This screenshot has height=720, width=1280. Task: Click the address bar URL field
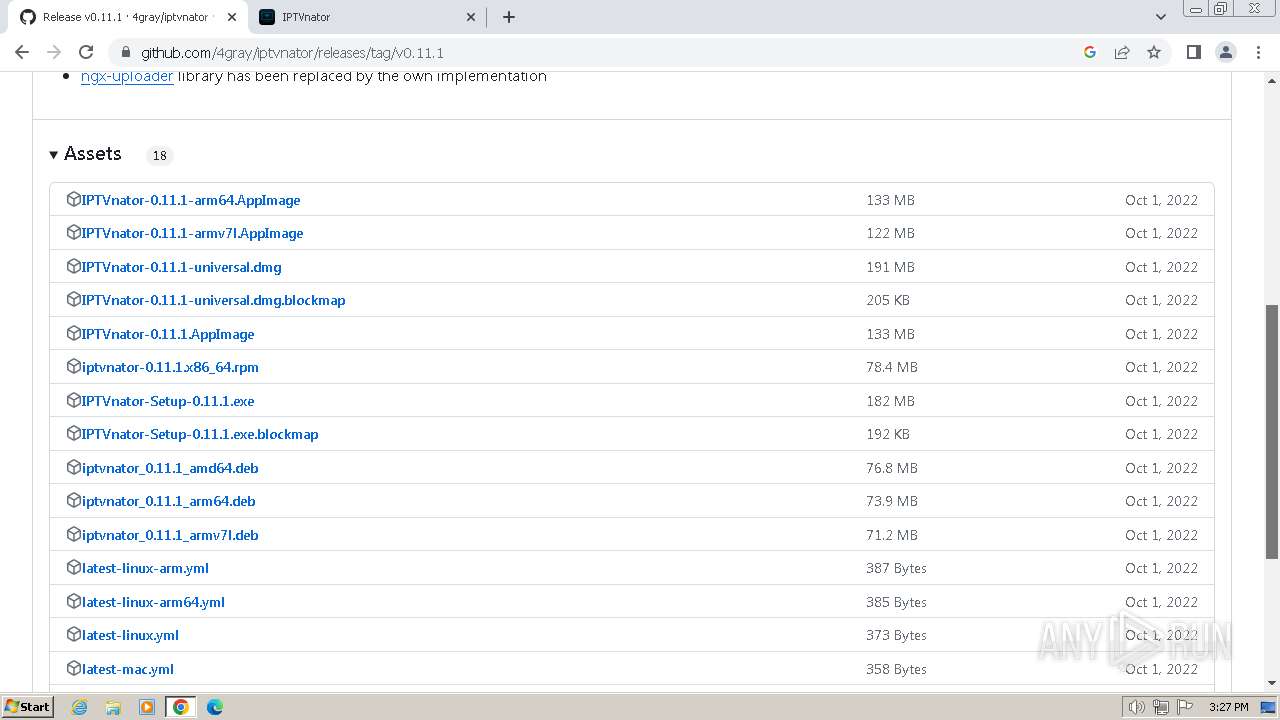click(x=600, y=52)
